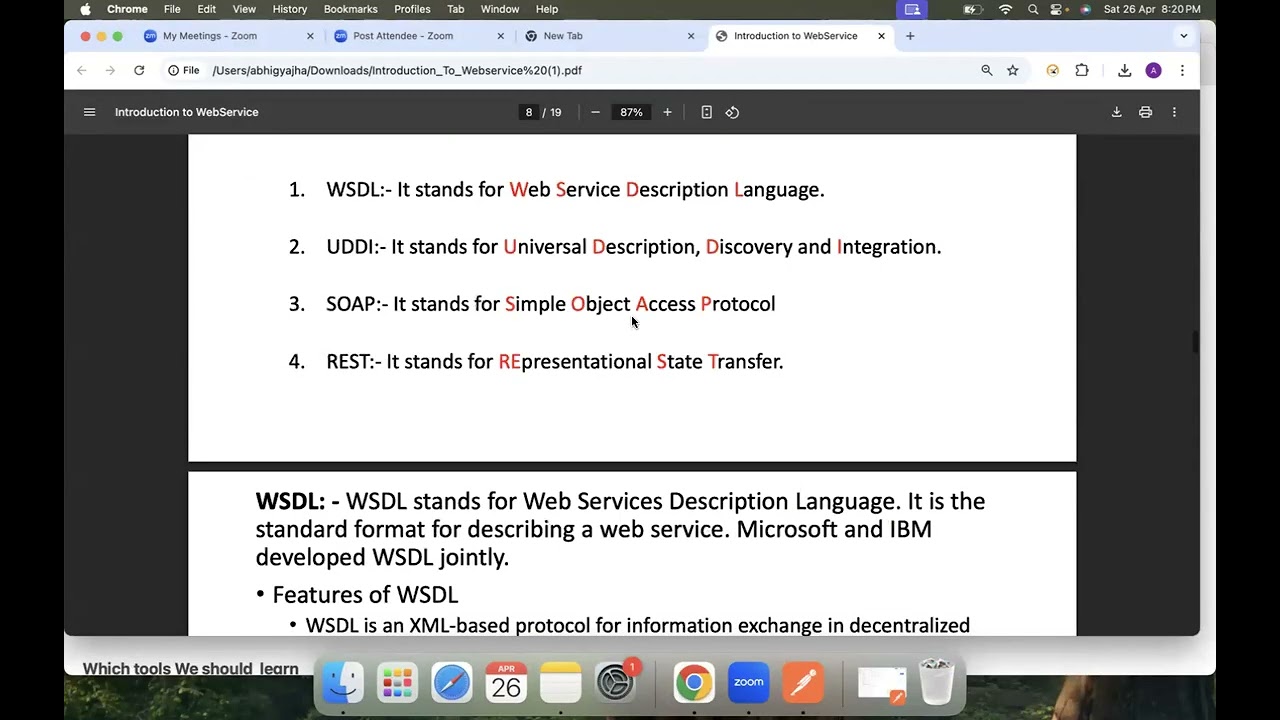Open the Help menu
Image resolution: width=1280 pixels, height=720 pixels.
tap(547, 9)
